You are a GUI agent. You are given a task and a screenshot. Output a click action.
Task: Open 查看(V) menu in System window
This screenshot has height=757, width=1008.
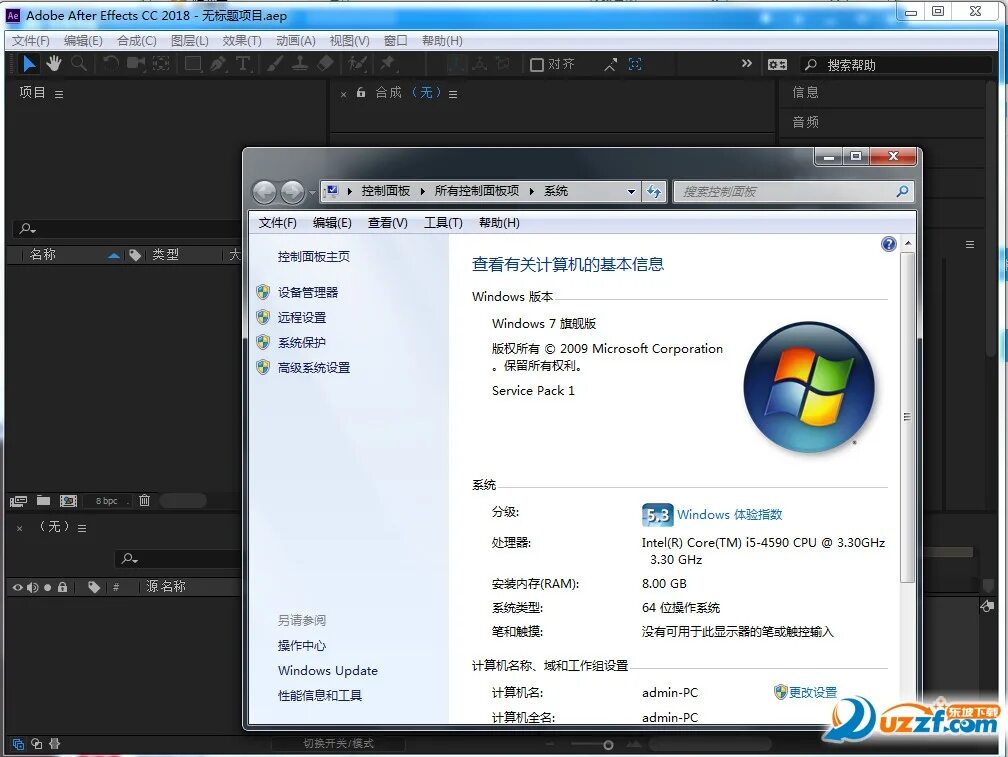click(388, 223)
